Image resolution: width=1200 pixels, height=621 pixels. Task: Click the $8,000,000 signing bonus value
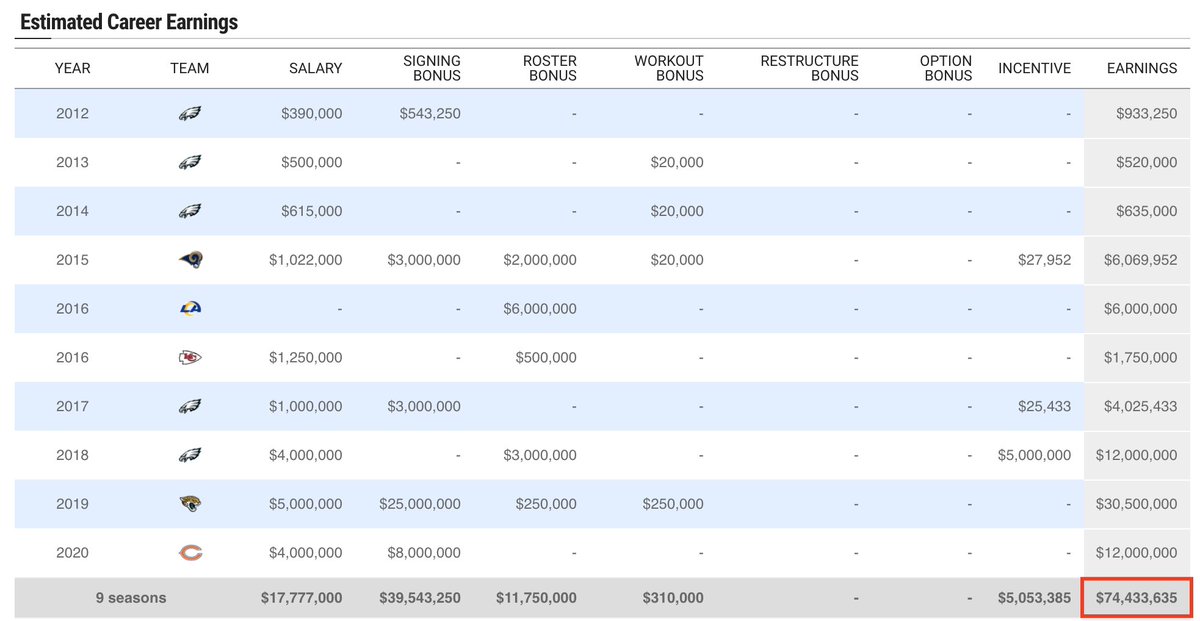424,553
